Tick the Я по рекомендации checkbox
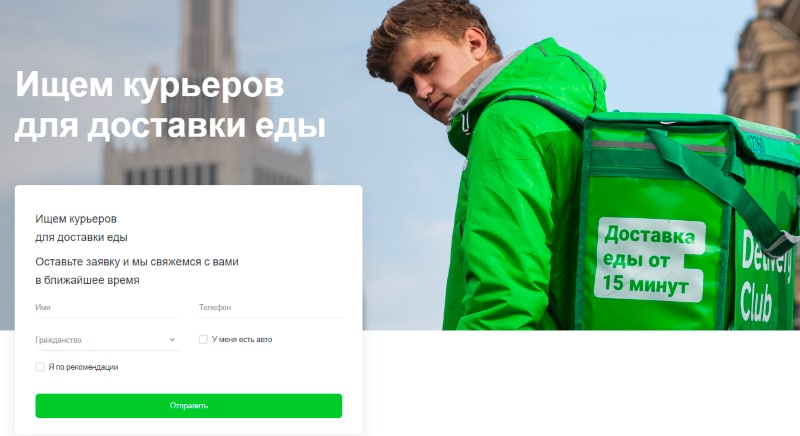 [x=40, y=367]
